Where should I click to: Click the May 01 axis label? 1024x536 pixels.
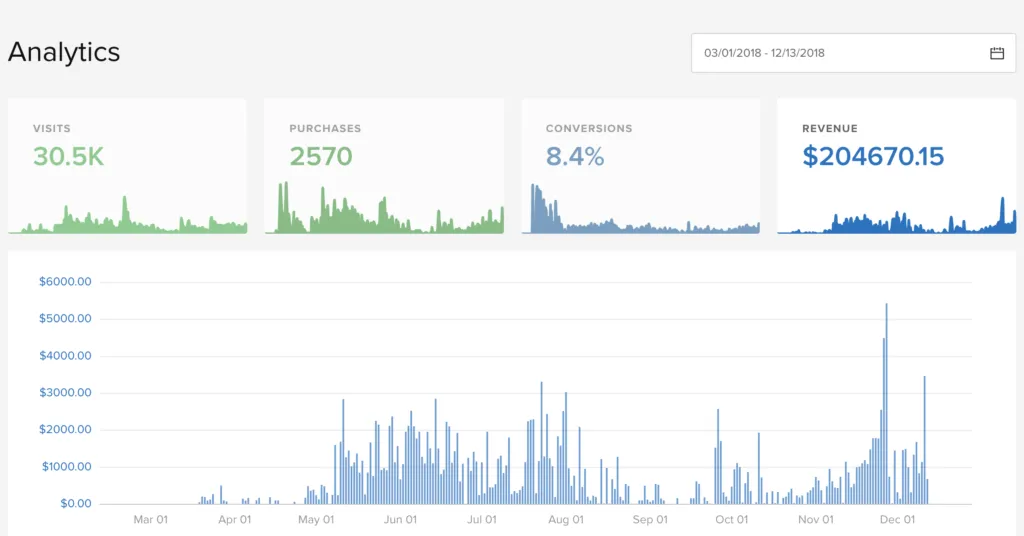[x=316, y=520]
